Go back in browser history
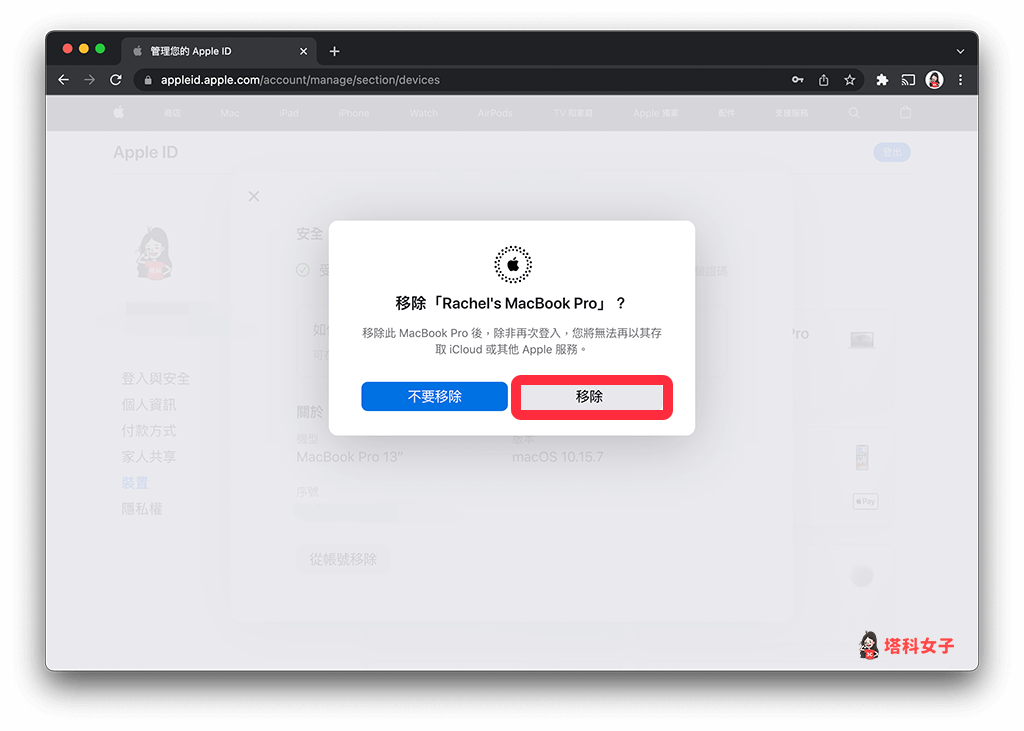Viewport: 1024px width, 731px height. pos(63,80)
